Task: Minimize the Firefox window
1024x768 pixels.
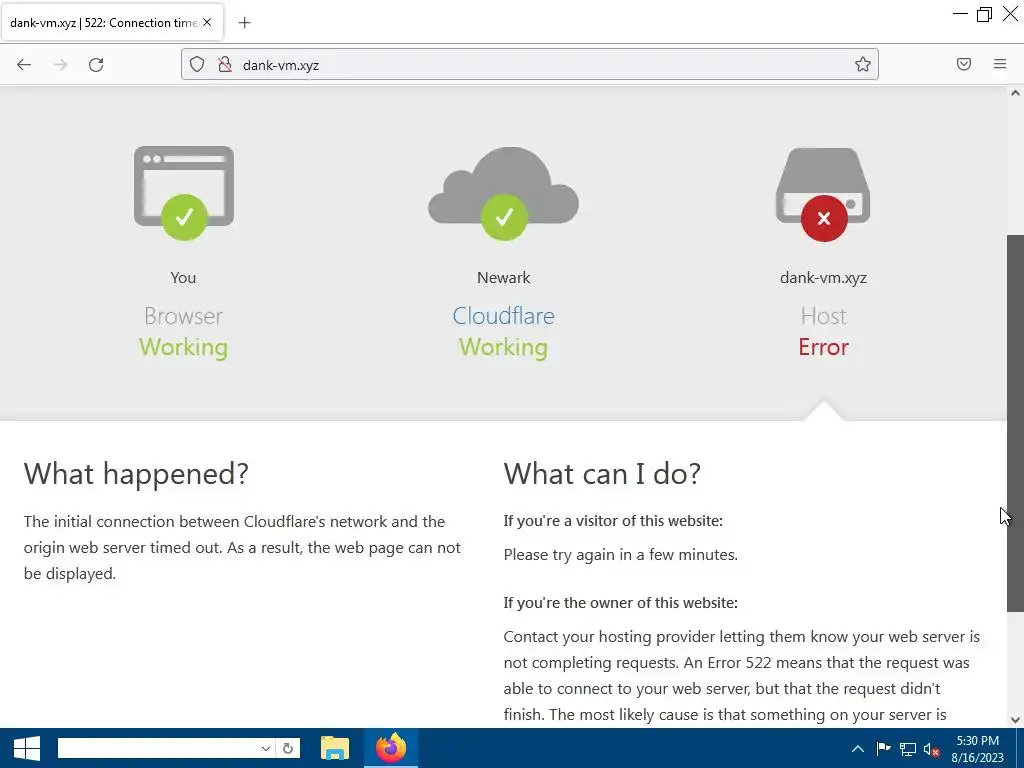Action: [960, 14]
